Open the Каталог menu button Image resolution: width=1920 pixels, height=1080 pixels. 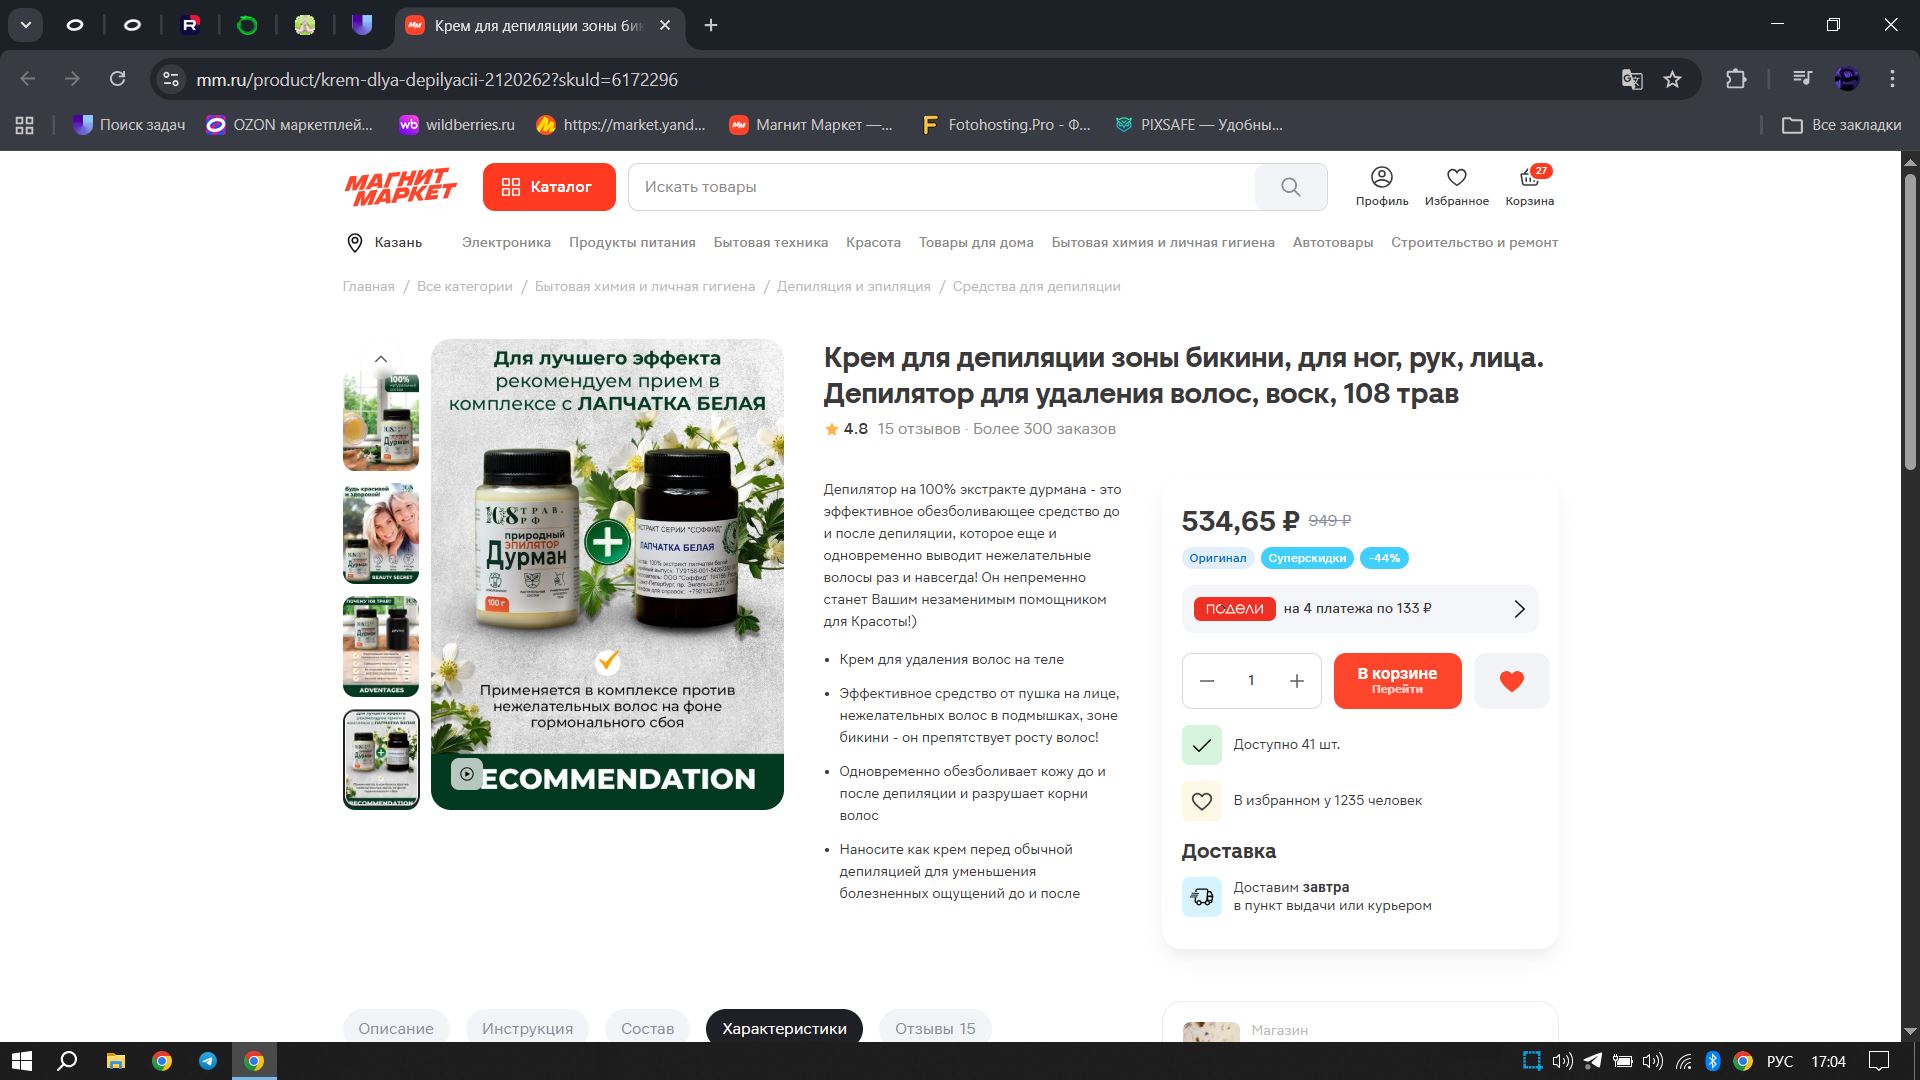[x=548, y=187]
